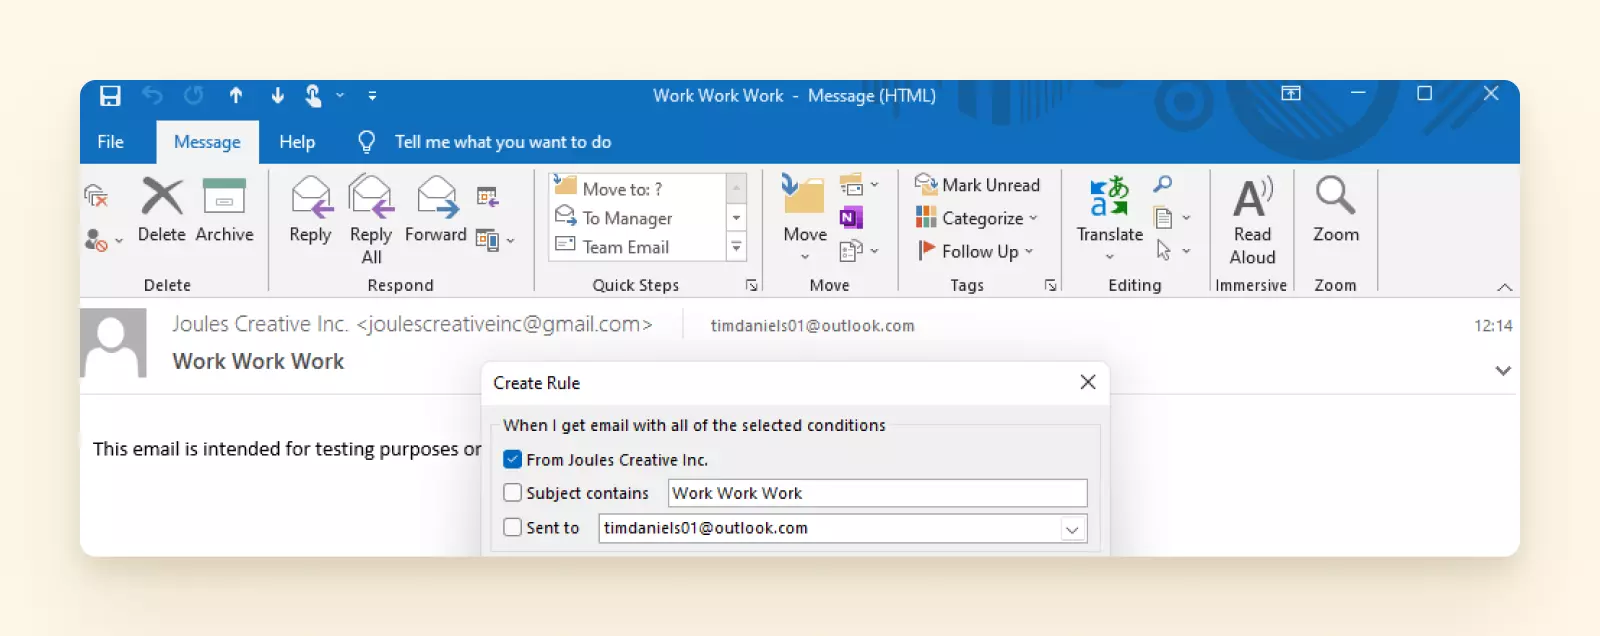Click the Translate button
This screenshot has height=636, width=1600.
[1110, 218]
